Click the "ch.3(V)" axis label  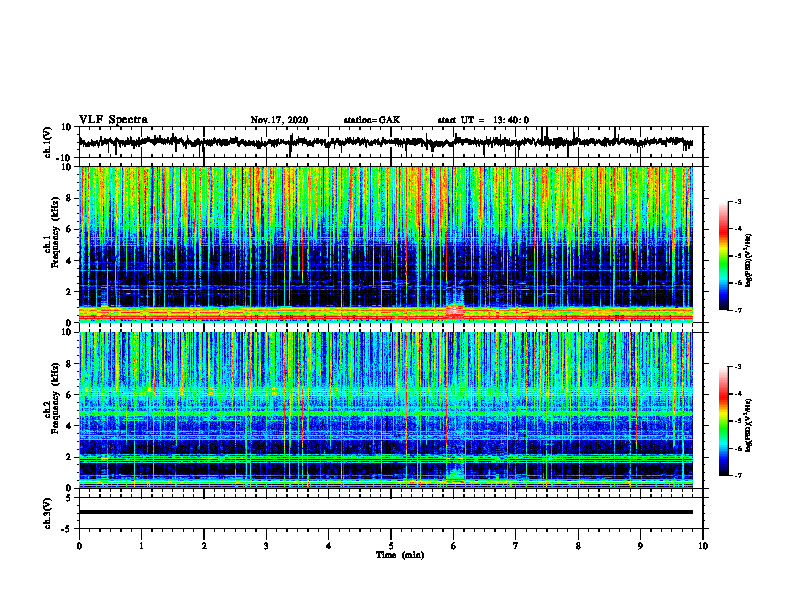point(48,513)
